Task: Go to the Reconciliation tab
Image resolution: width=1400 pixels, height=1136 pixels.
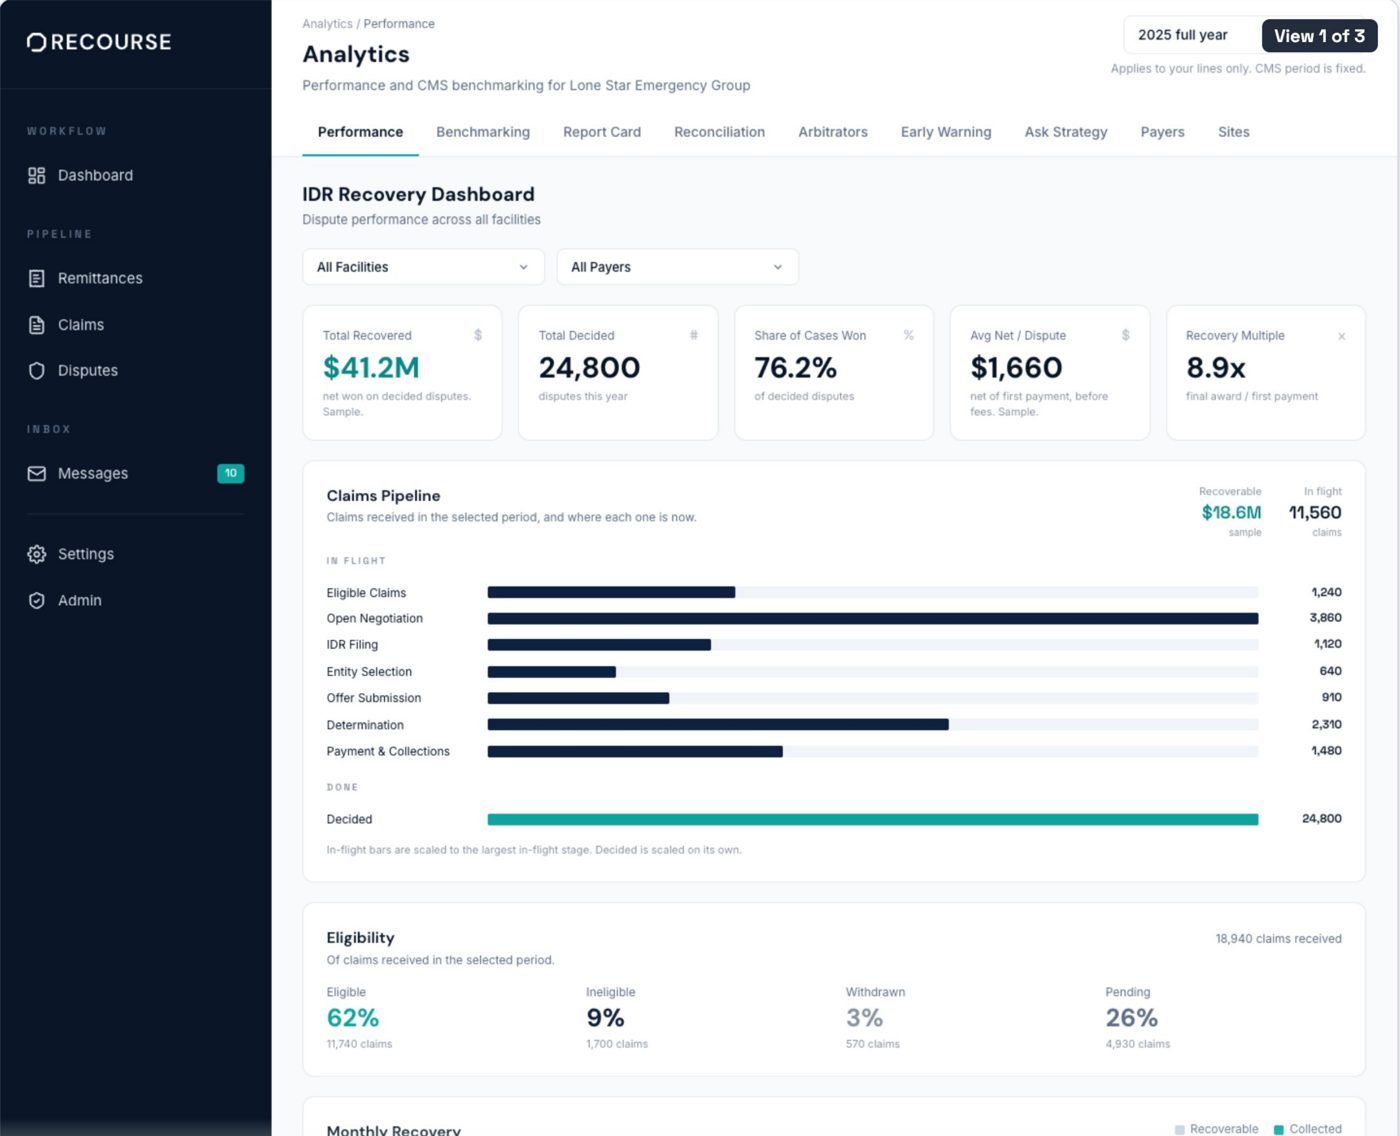Action: pyautogui.click(x=720, y=132)
